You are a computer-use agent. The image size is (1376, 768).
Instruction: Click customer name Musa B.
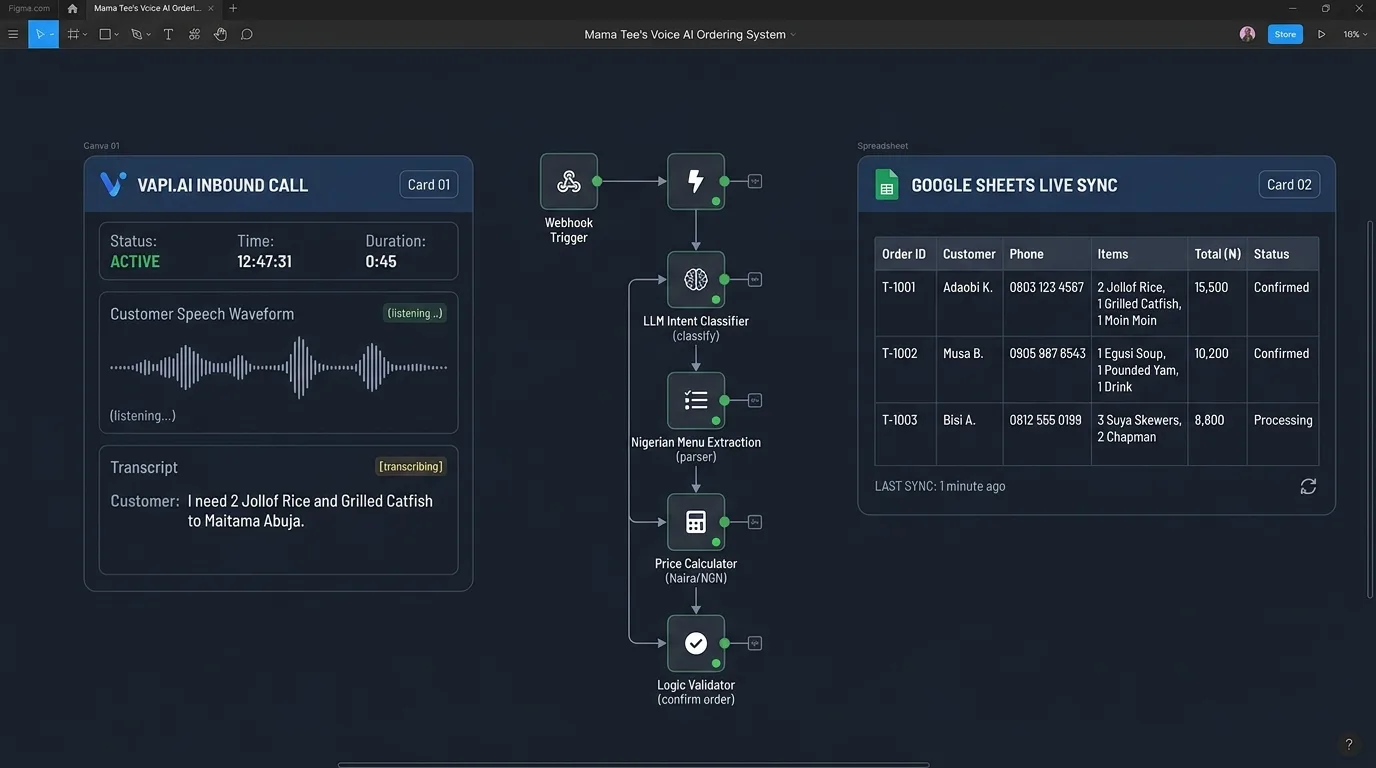pos(963,353)
